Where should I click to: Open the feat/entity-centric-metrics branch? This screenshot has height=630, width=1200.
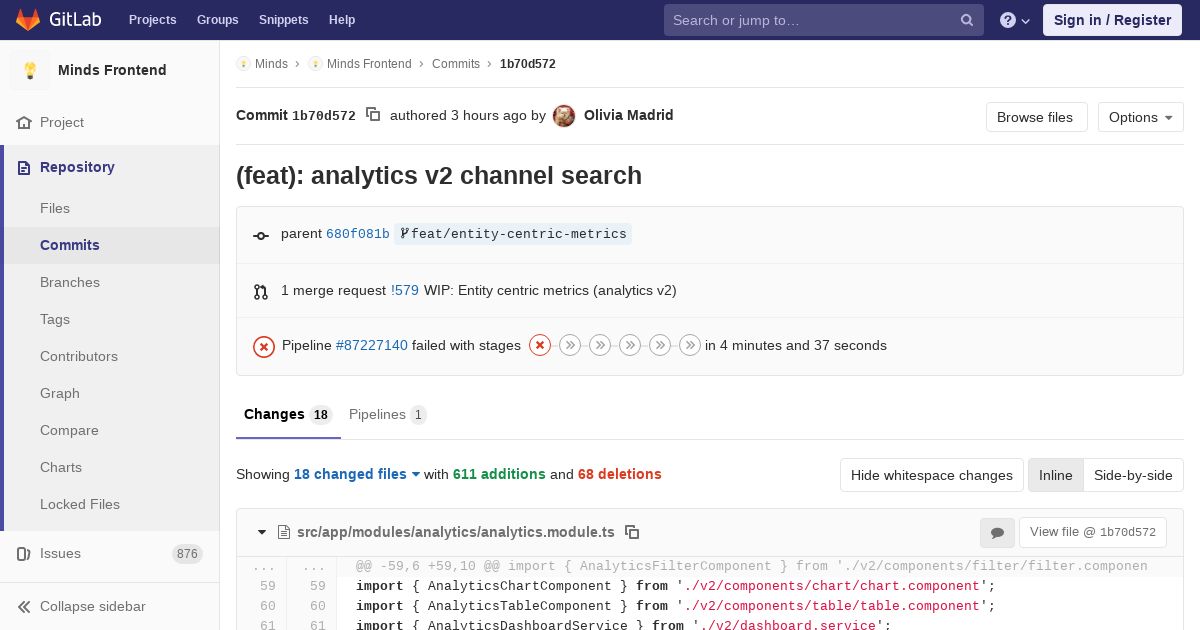[513, 234]
